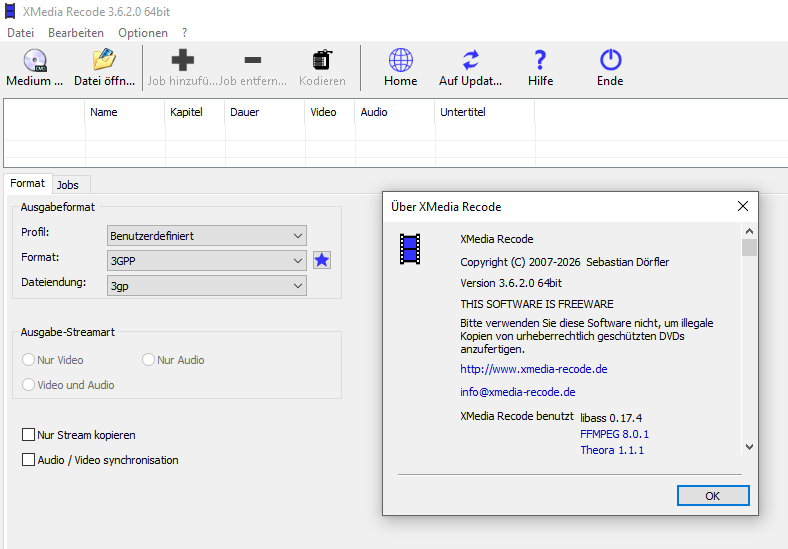Select the Format tab
The width and height of the screenshot is (788, 549).
pos(28,183)
